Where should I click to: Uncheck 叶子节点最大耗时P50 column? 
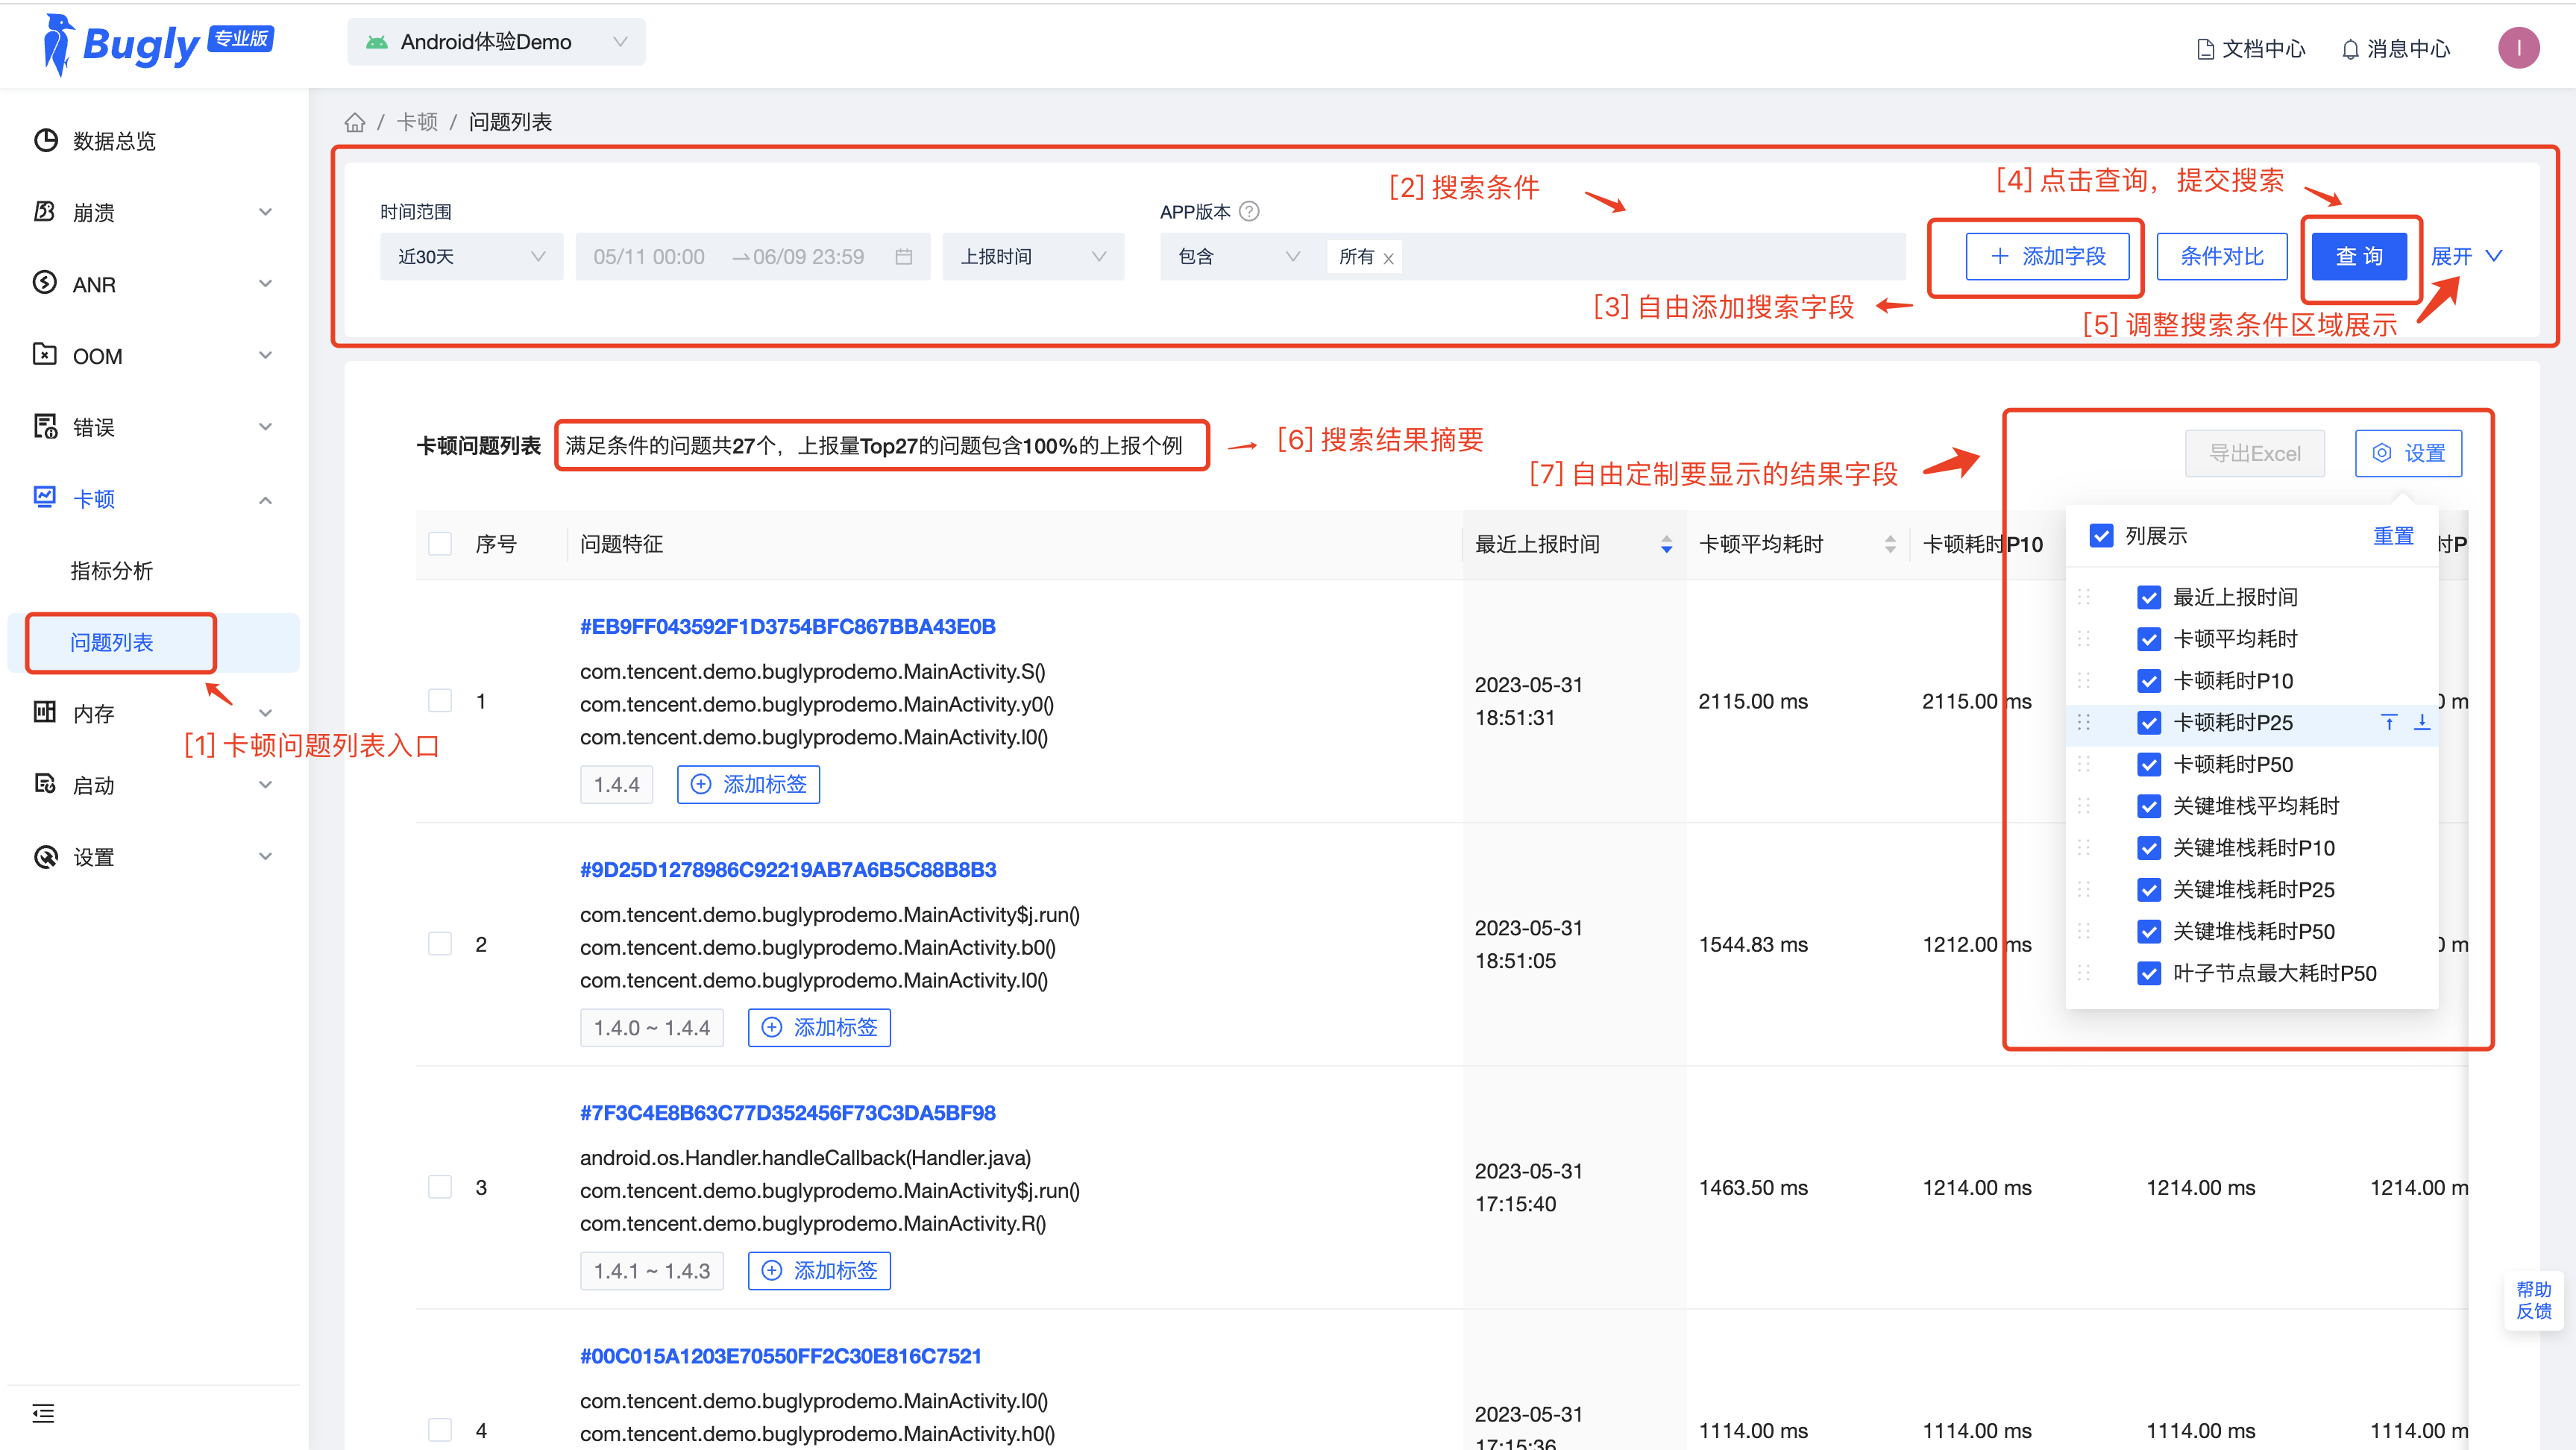(2149, 973)
